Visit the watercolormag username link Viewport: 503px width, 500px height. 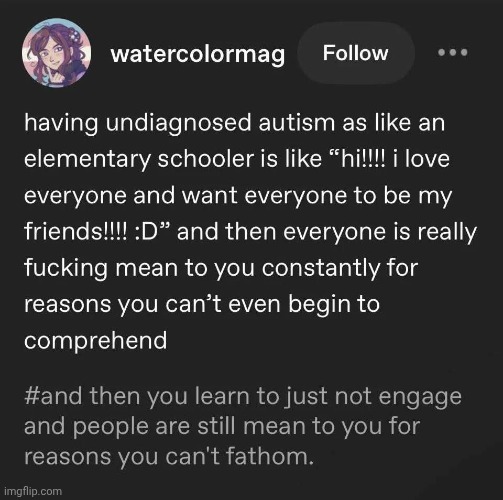coord(198,54)
